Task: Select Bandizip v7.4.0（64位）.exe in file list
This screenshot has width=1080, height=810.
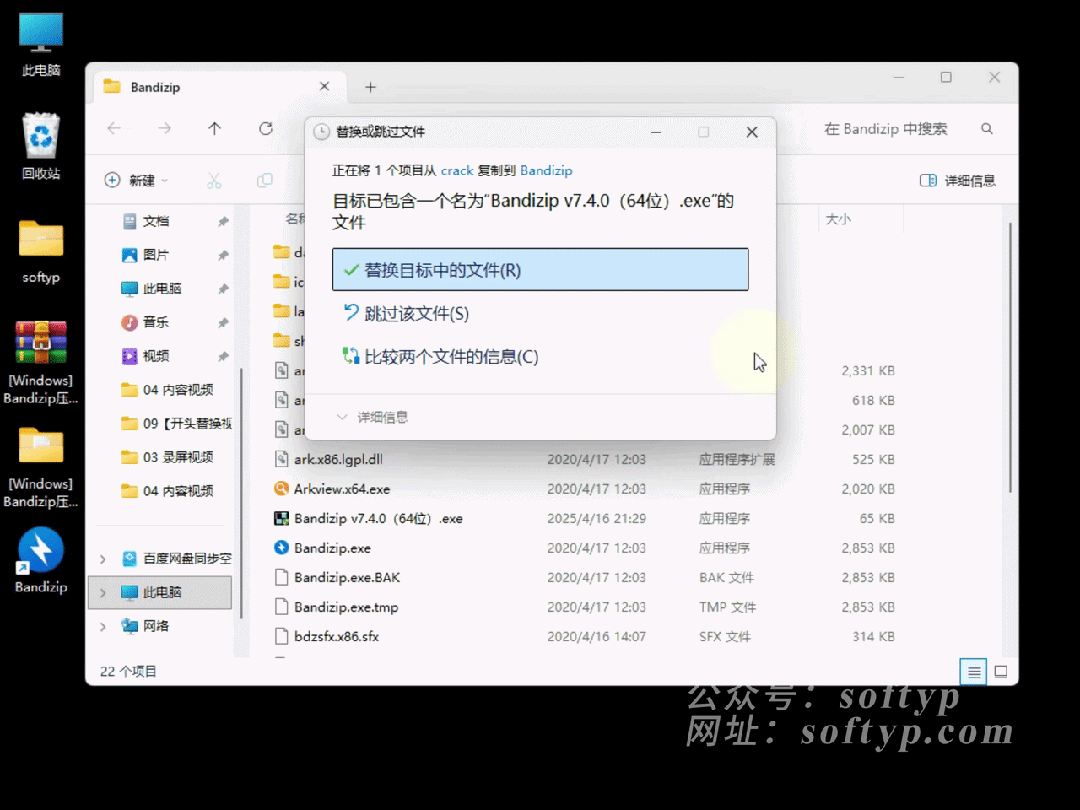Action: (368, 519)
